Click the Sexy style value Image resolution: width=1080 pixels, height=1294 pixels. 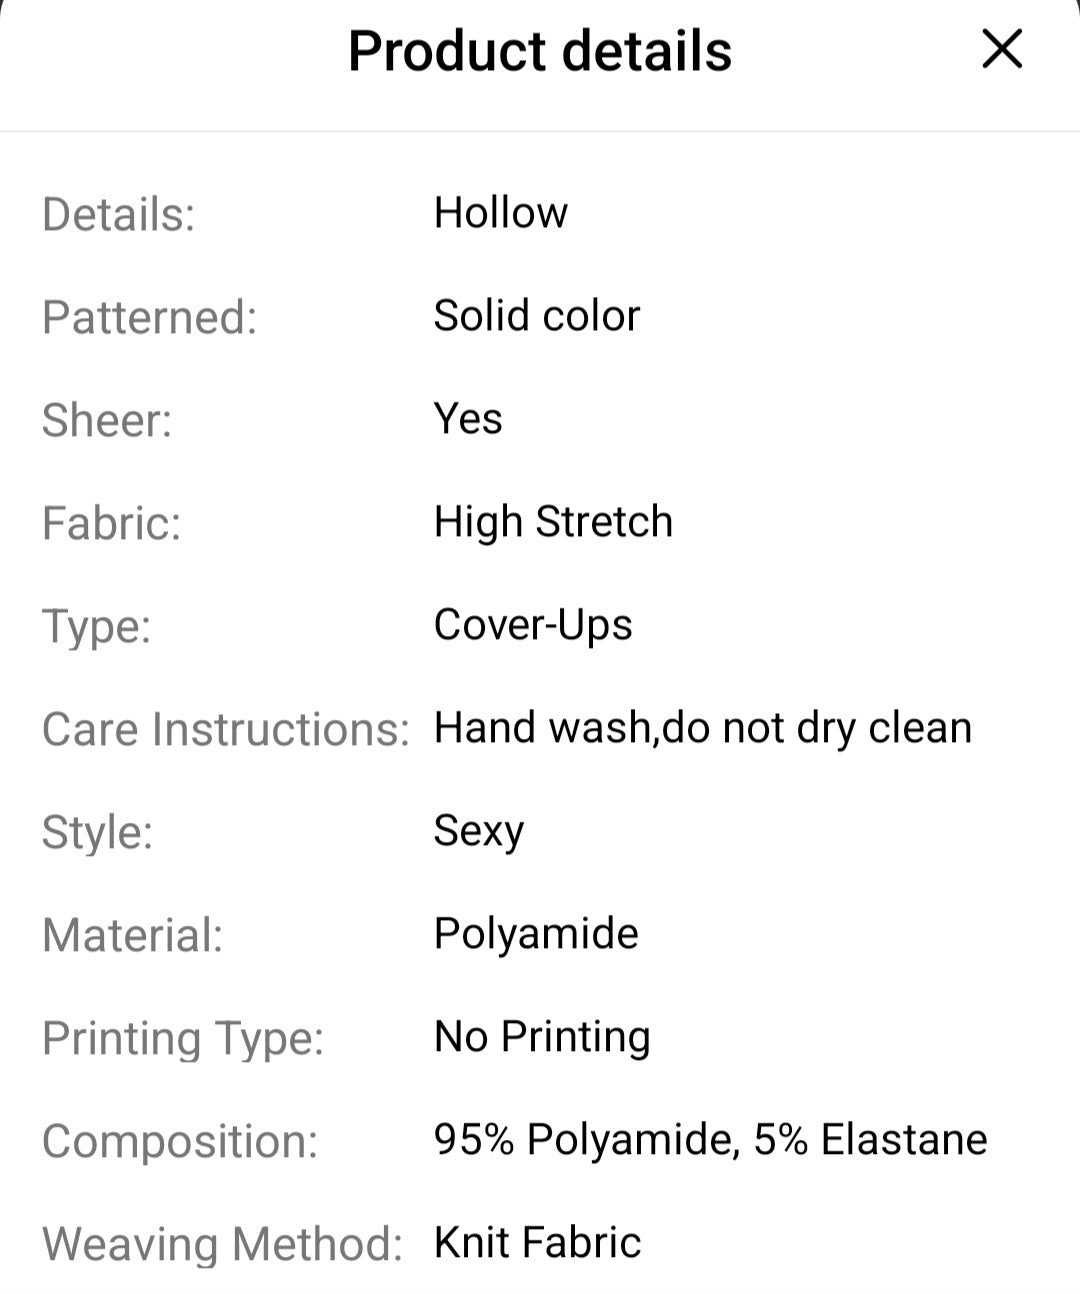point(478,830)
